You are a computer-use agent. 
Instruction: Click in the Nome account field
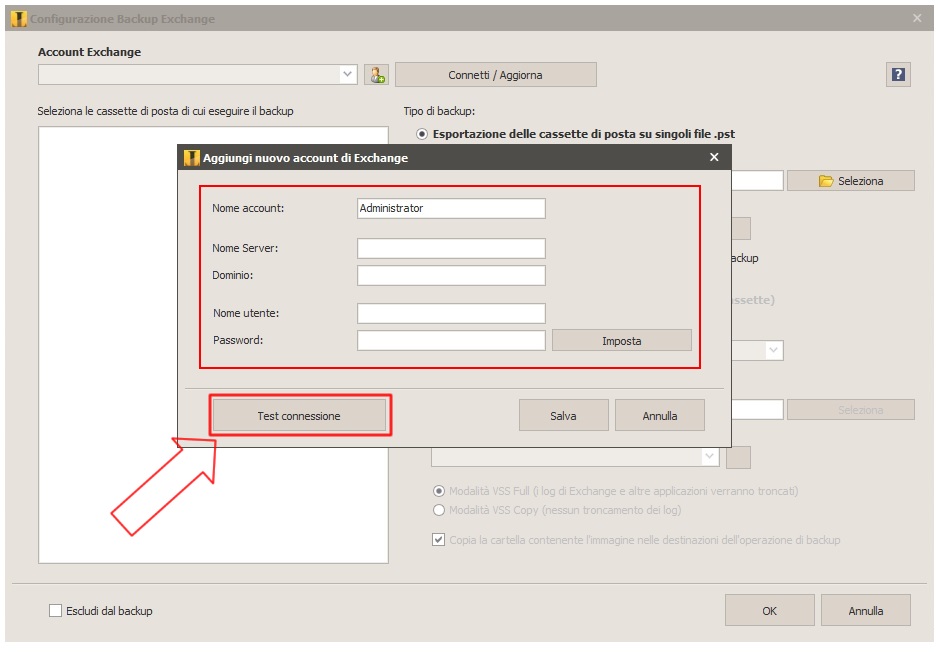point(451,209)
